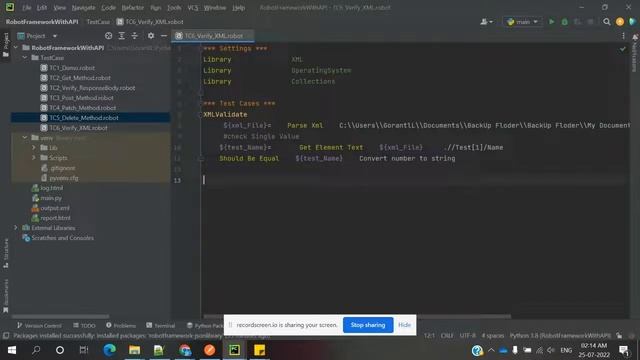This screenshot has width=640, height=360.
Task: Expand External Libraries node
Action: click(16, 228)
